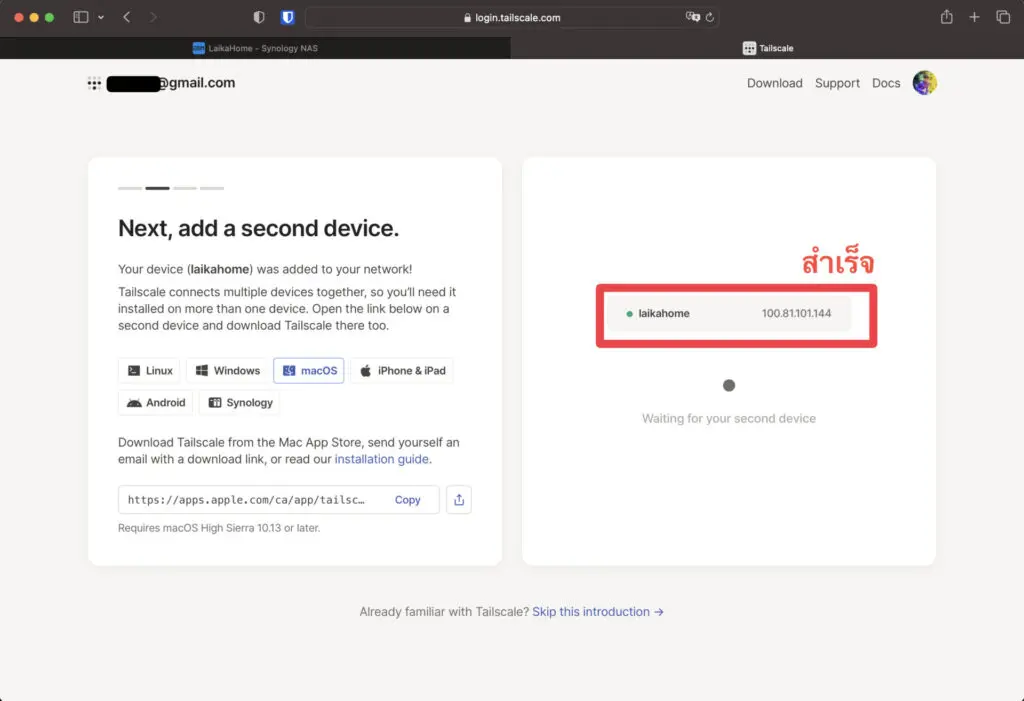
Task: Click the IP address 100.81.101.144
Action: 796,314
